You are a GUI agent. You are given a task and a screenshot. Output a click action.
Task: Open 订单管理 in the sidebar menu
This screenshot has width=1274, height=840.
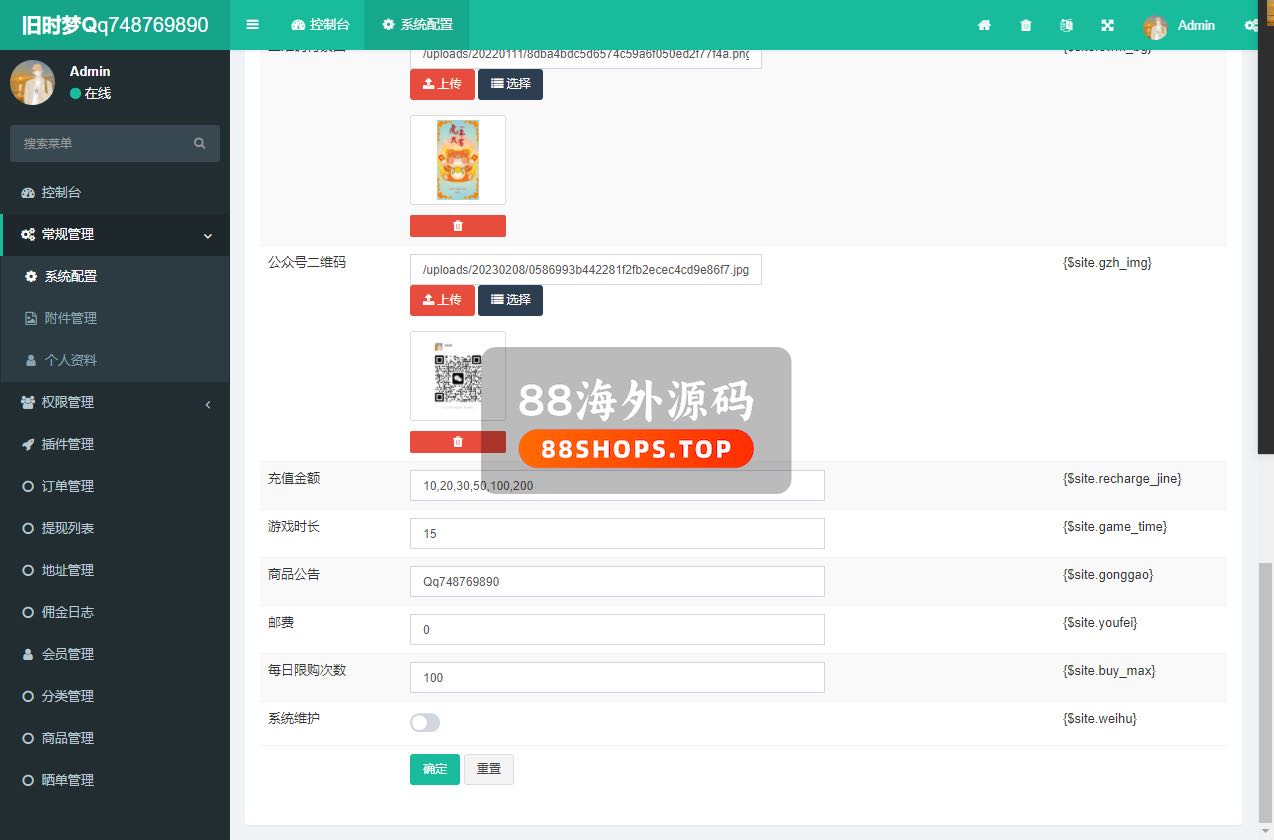(68, 486)
